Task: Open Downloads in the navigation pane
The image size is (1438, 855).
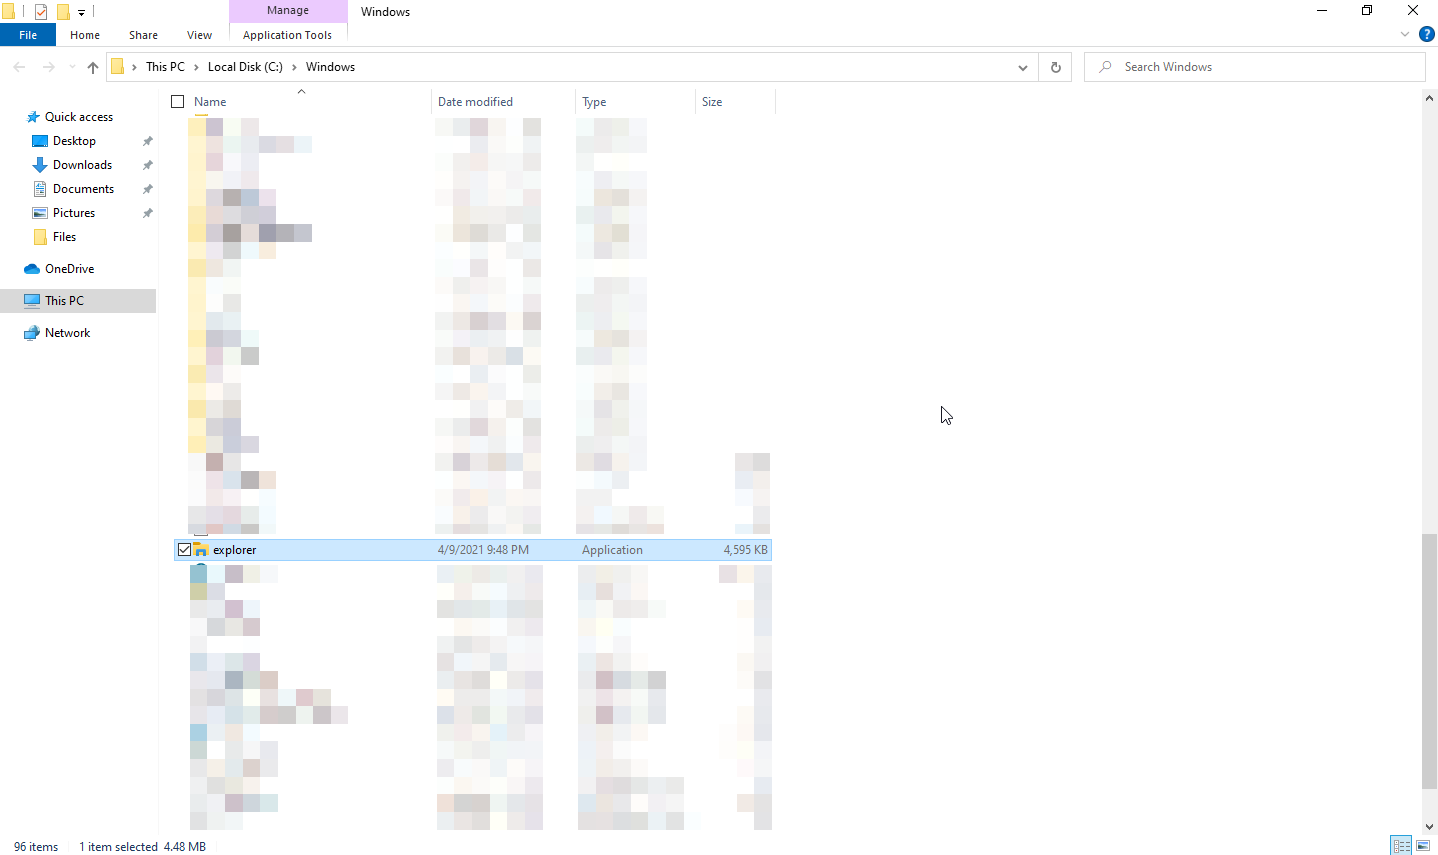Action: [x=82, y=165]
